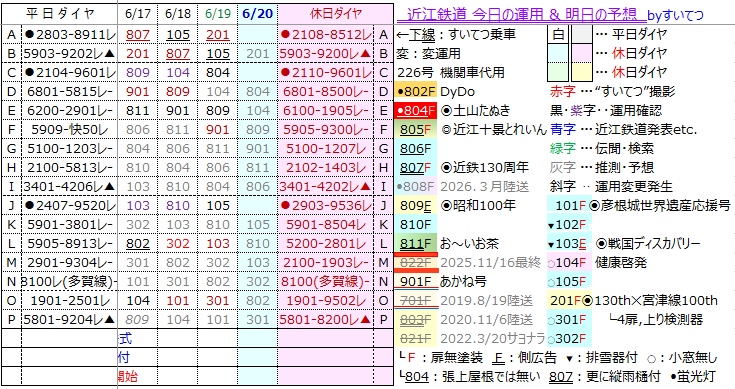Screen dimensions: 735x389
Task: Click holiday cell 8100(多賀線)
Action: pos(326,282)
